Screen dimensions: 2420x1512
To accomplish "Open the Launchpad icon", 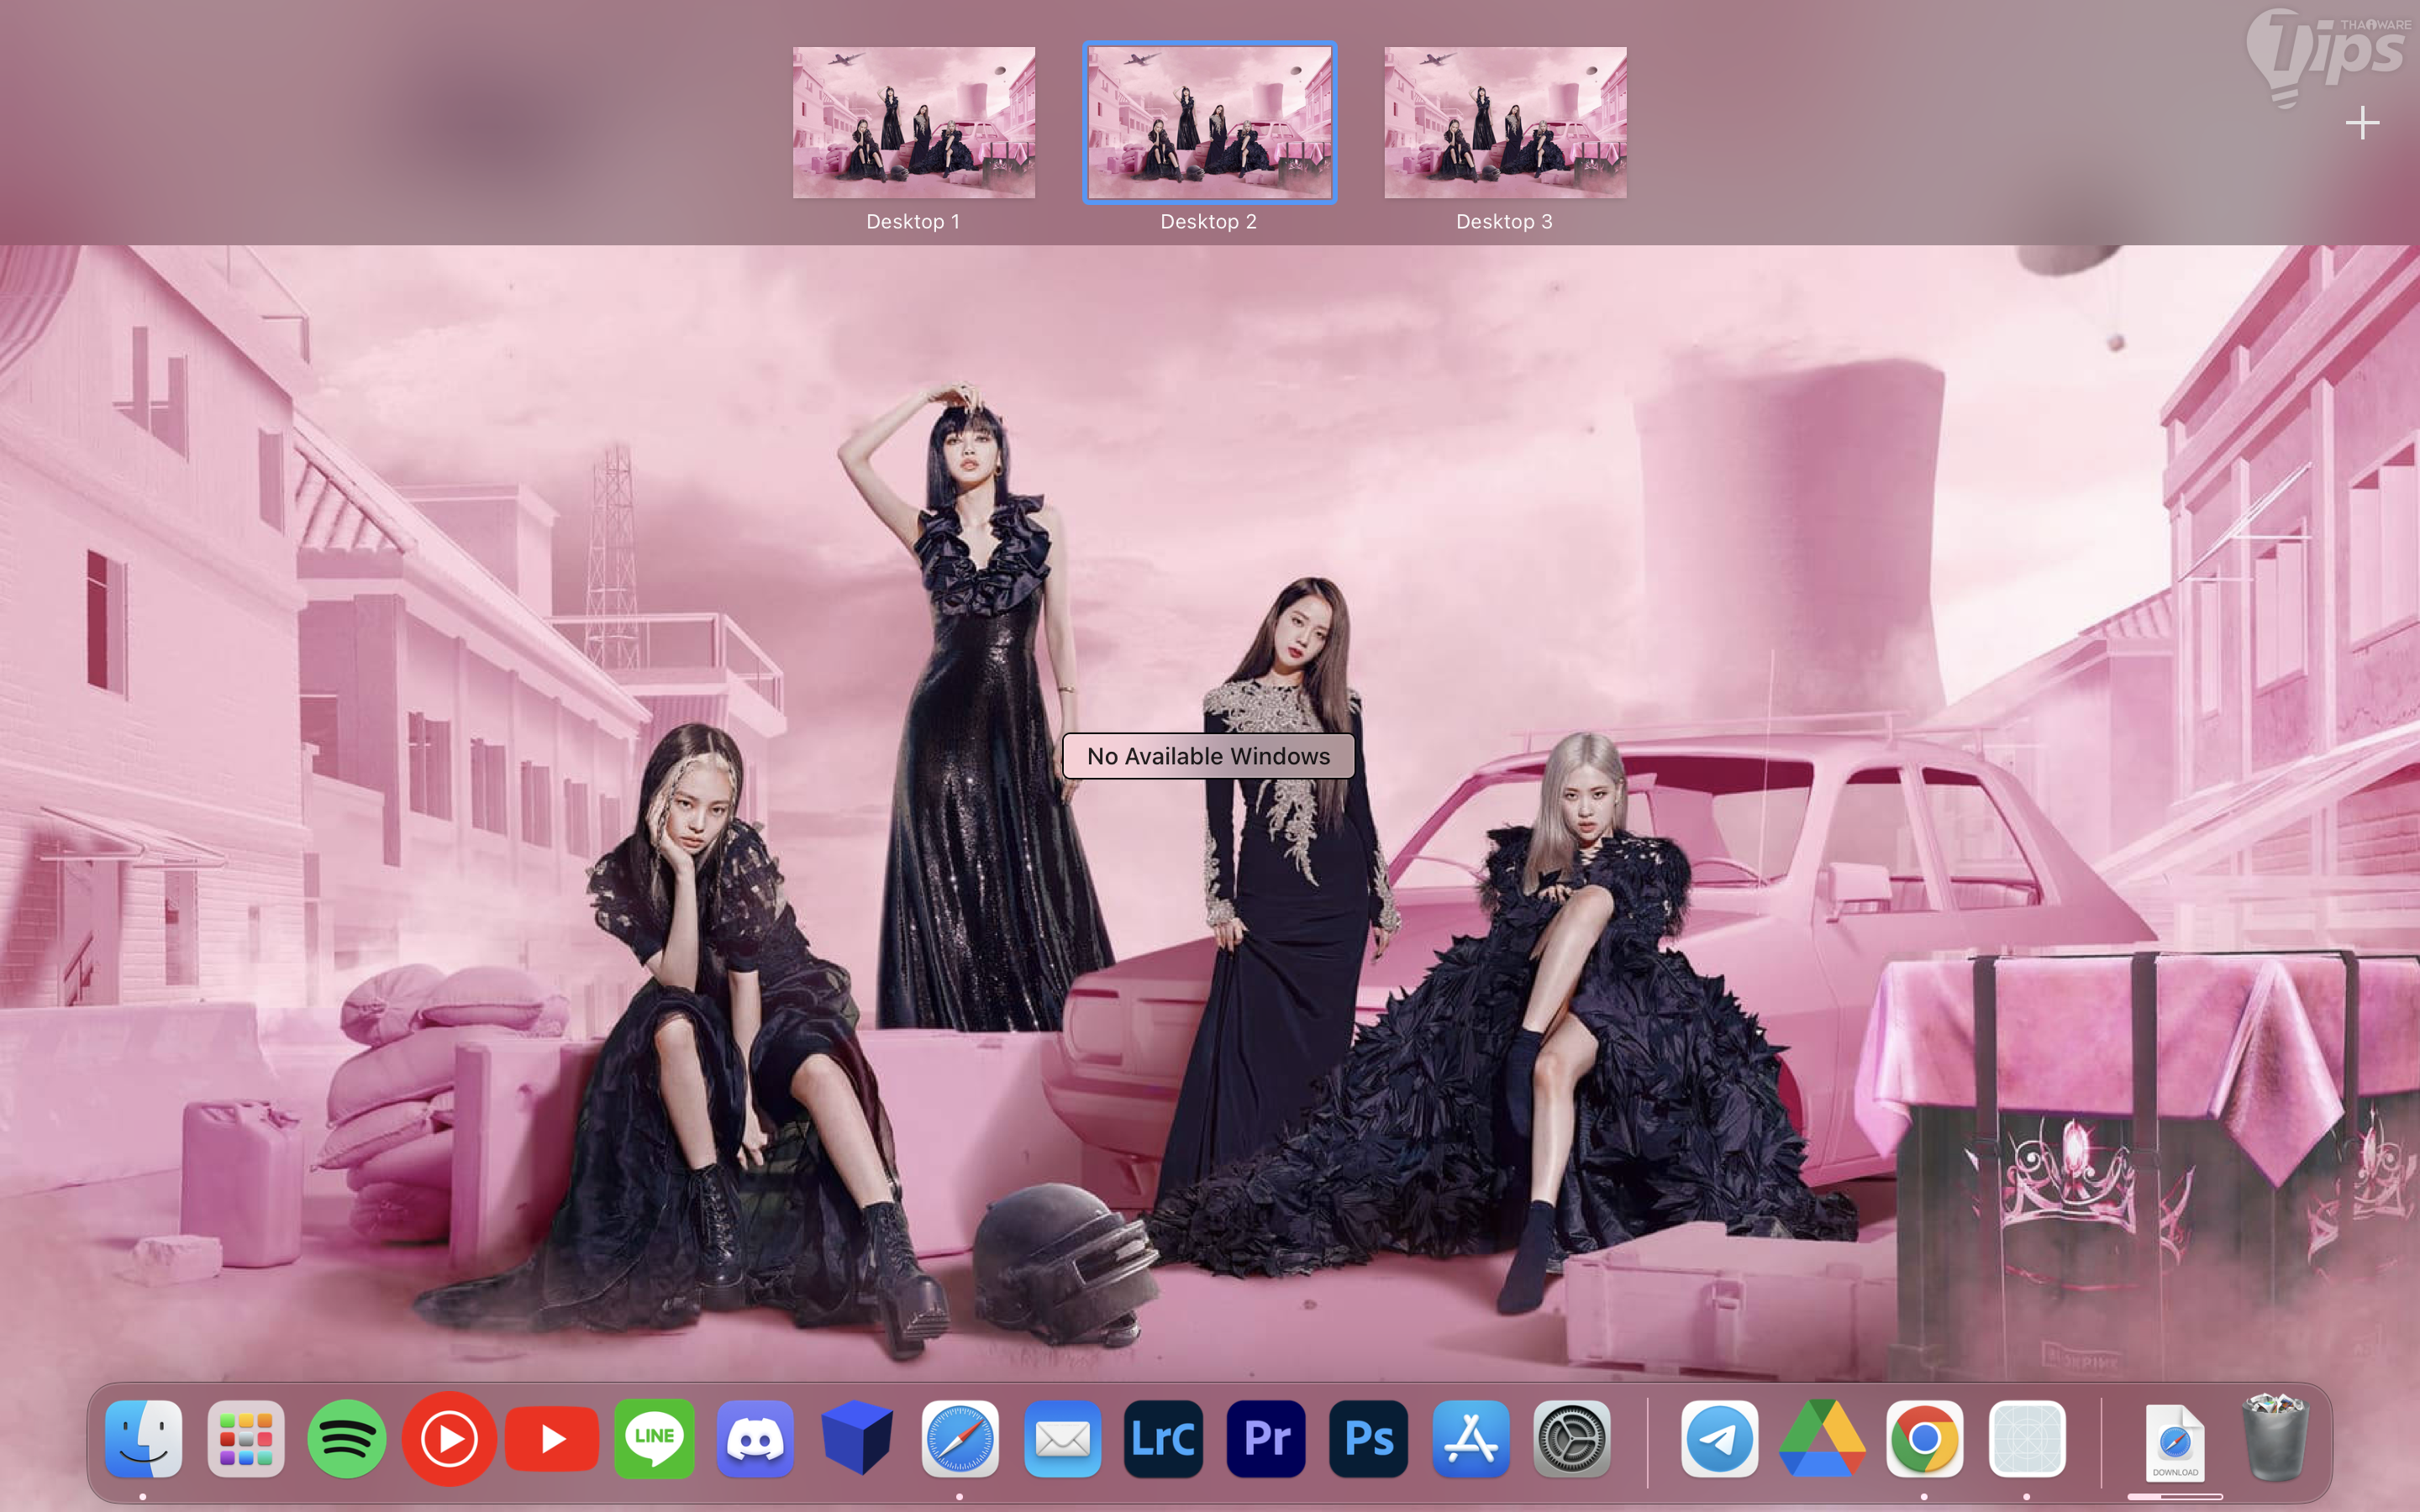I will pos(246,1438).
